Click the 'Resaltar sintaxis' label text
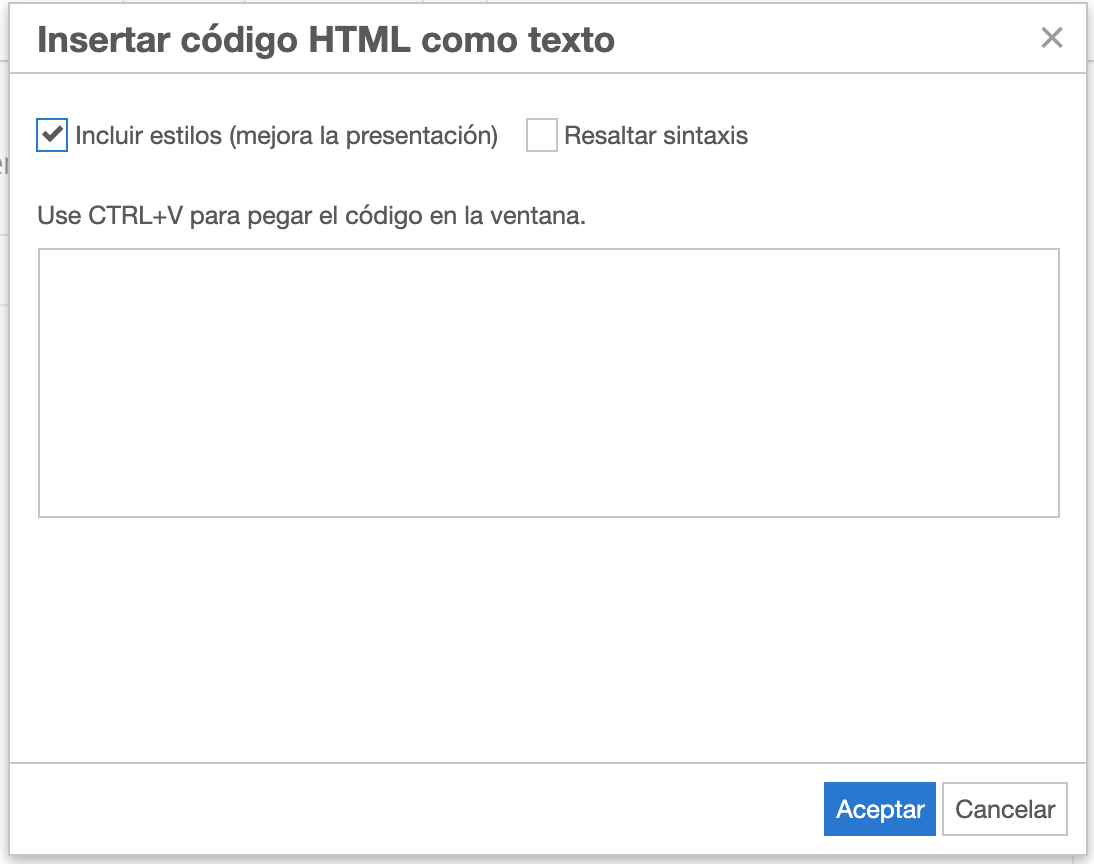The height and width of the screenshot is (864, 1094). 655,136
